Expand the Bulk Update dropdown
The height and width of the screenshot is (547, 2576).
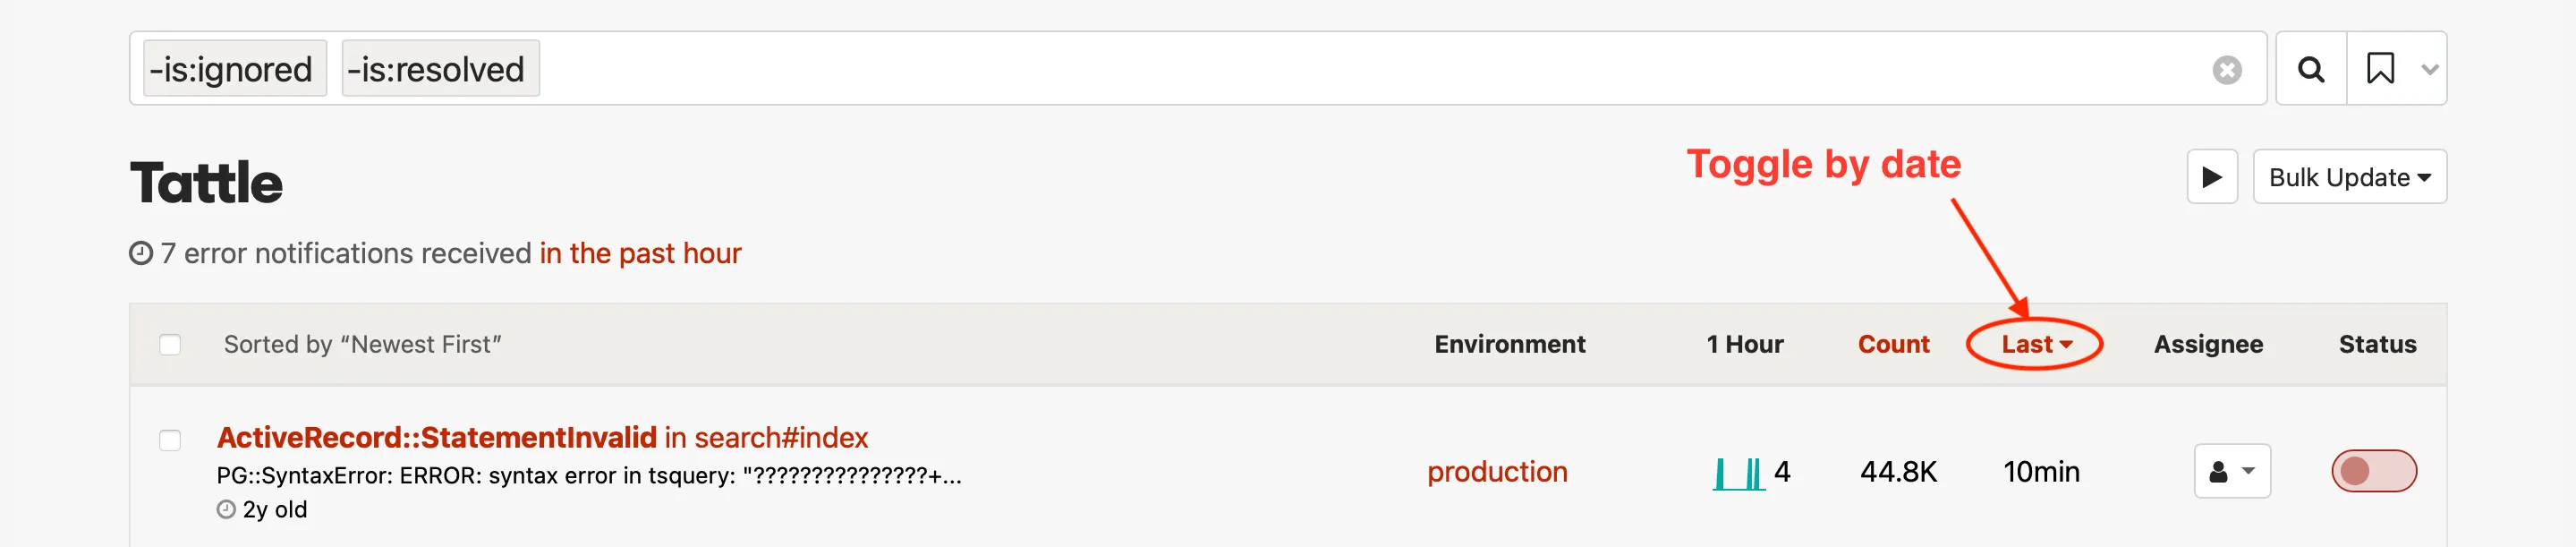tap(2348, 177)
